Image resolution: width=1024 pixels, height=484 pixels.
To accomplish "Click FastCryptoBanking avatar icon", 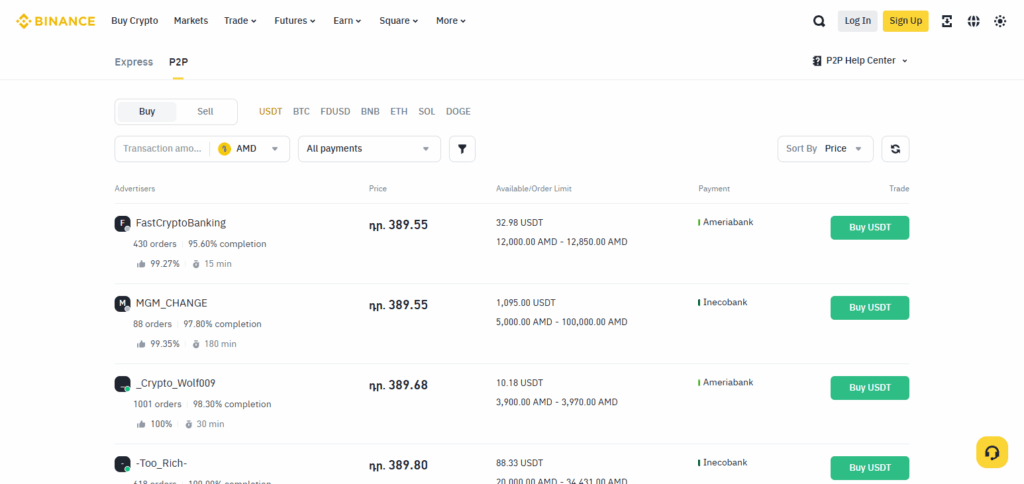I will pos(122,223).
